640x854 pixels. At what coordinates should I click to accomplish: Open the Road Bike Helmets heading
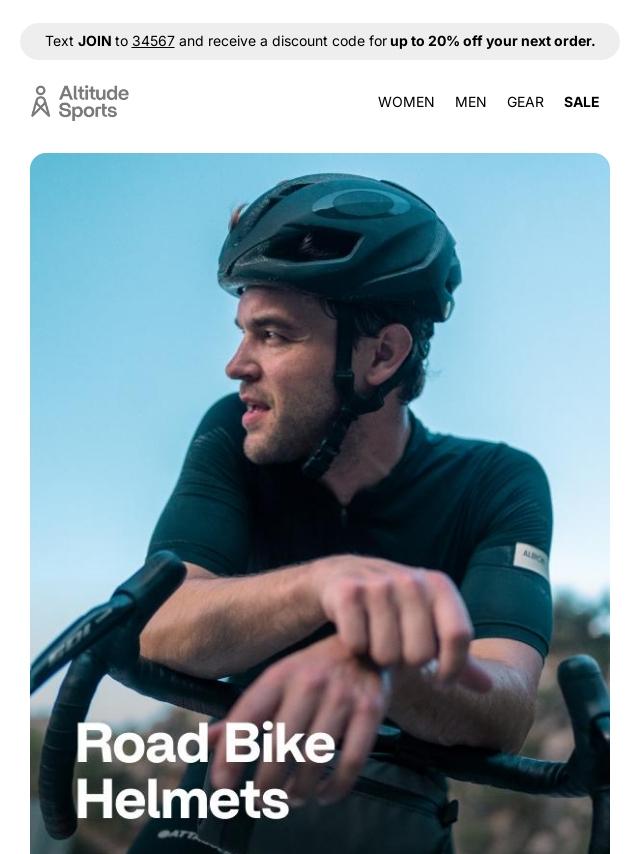(x=205, y=771)
